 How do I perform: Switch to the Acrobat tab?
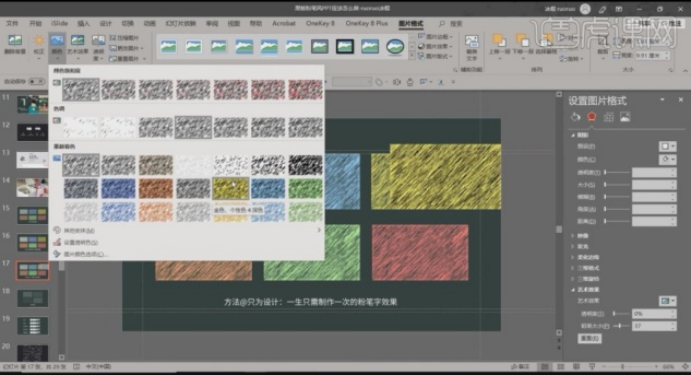point(284,23)
